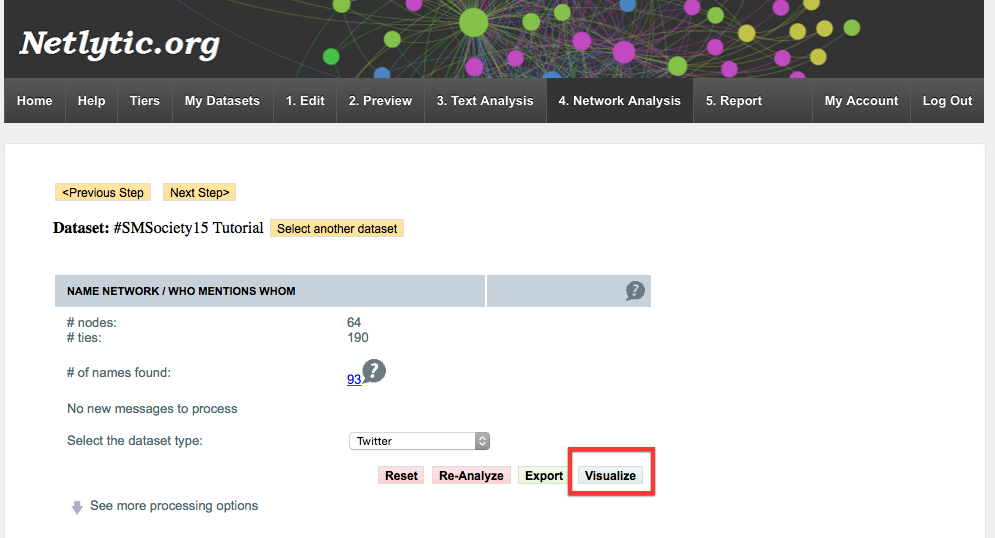This screenshot has height=538, width=995.
Task: Click the 'No new messages to process' text
Action: [x=152, y=409]
